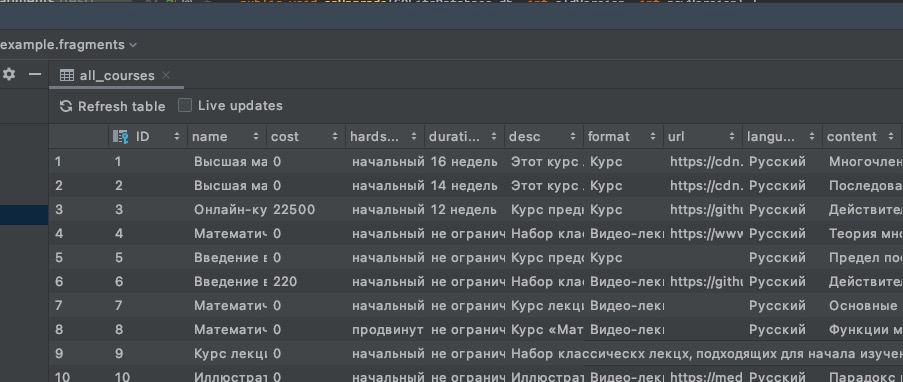Select the cost column header
The image size is (903, 382).
tap(306, 137)
